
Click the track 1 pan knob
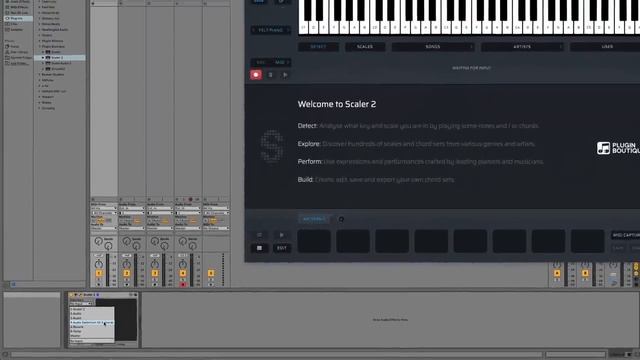tap(98, 264)
